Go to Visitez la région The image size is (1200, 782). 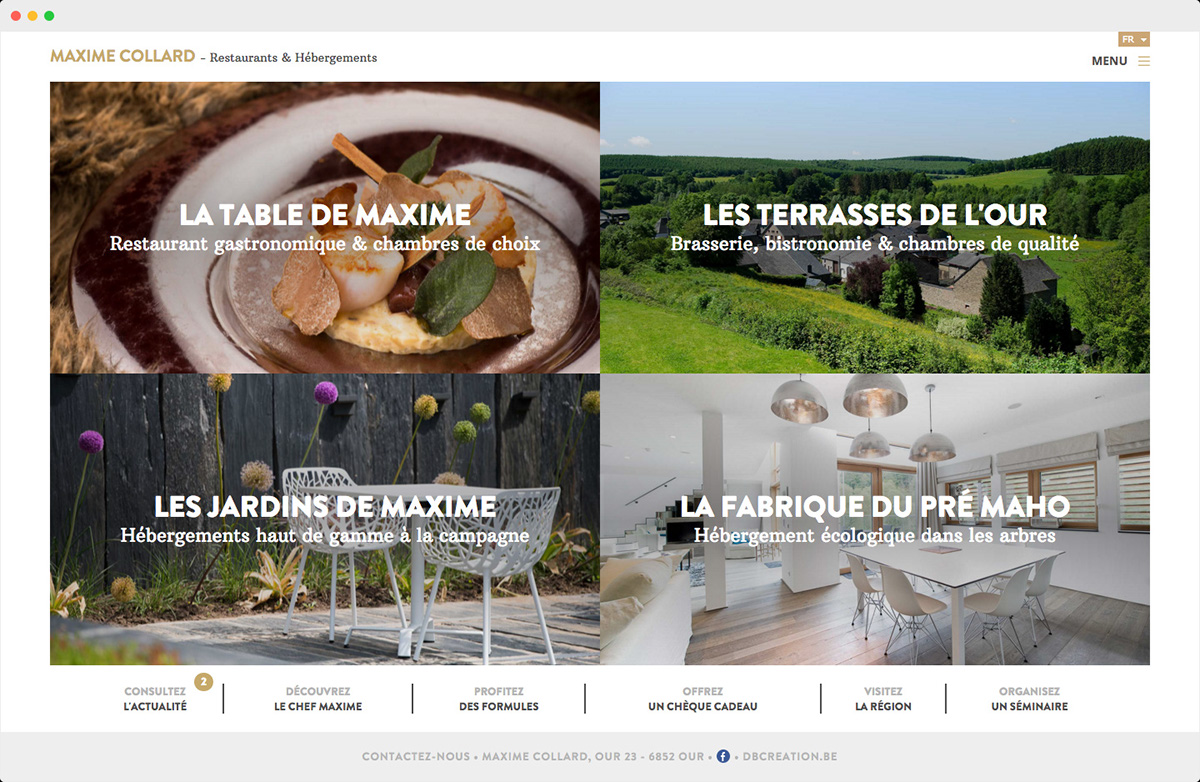[883, 699]
